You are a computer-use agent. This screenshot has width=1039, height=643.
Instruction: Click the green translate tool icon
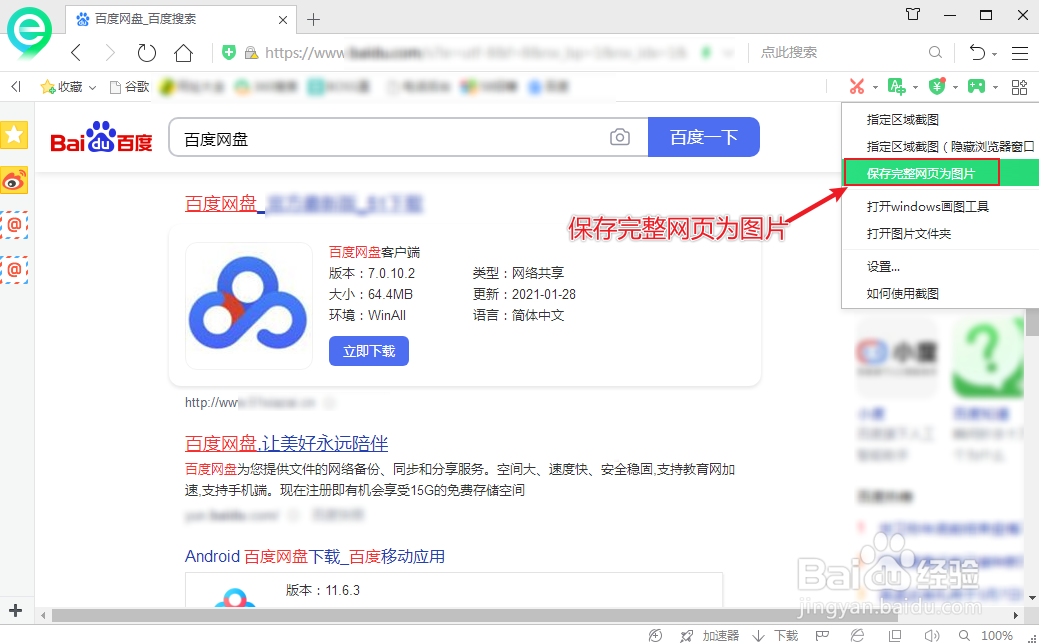point(897,86)
